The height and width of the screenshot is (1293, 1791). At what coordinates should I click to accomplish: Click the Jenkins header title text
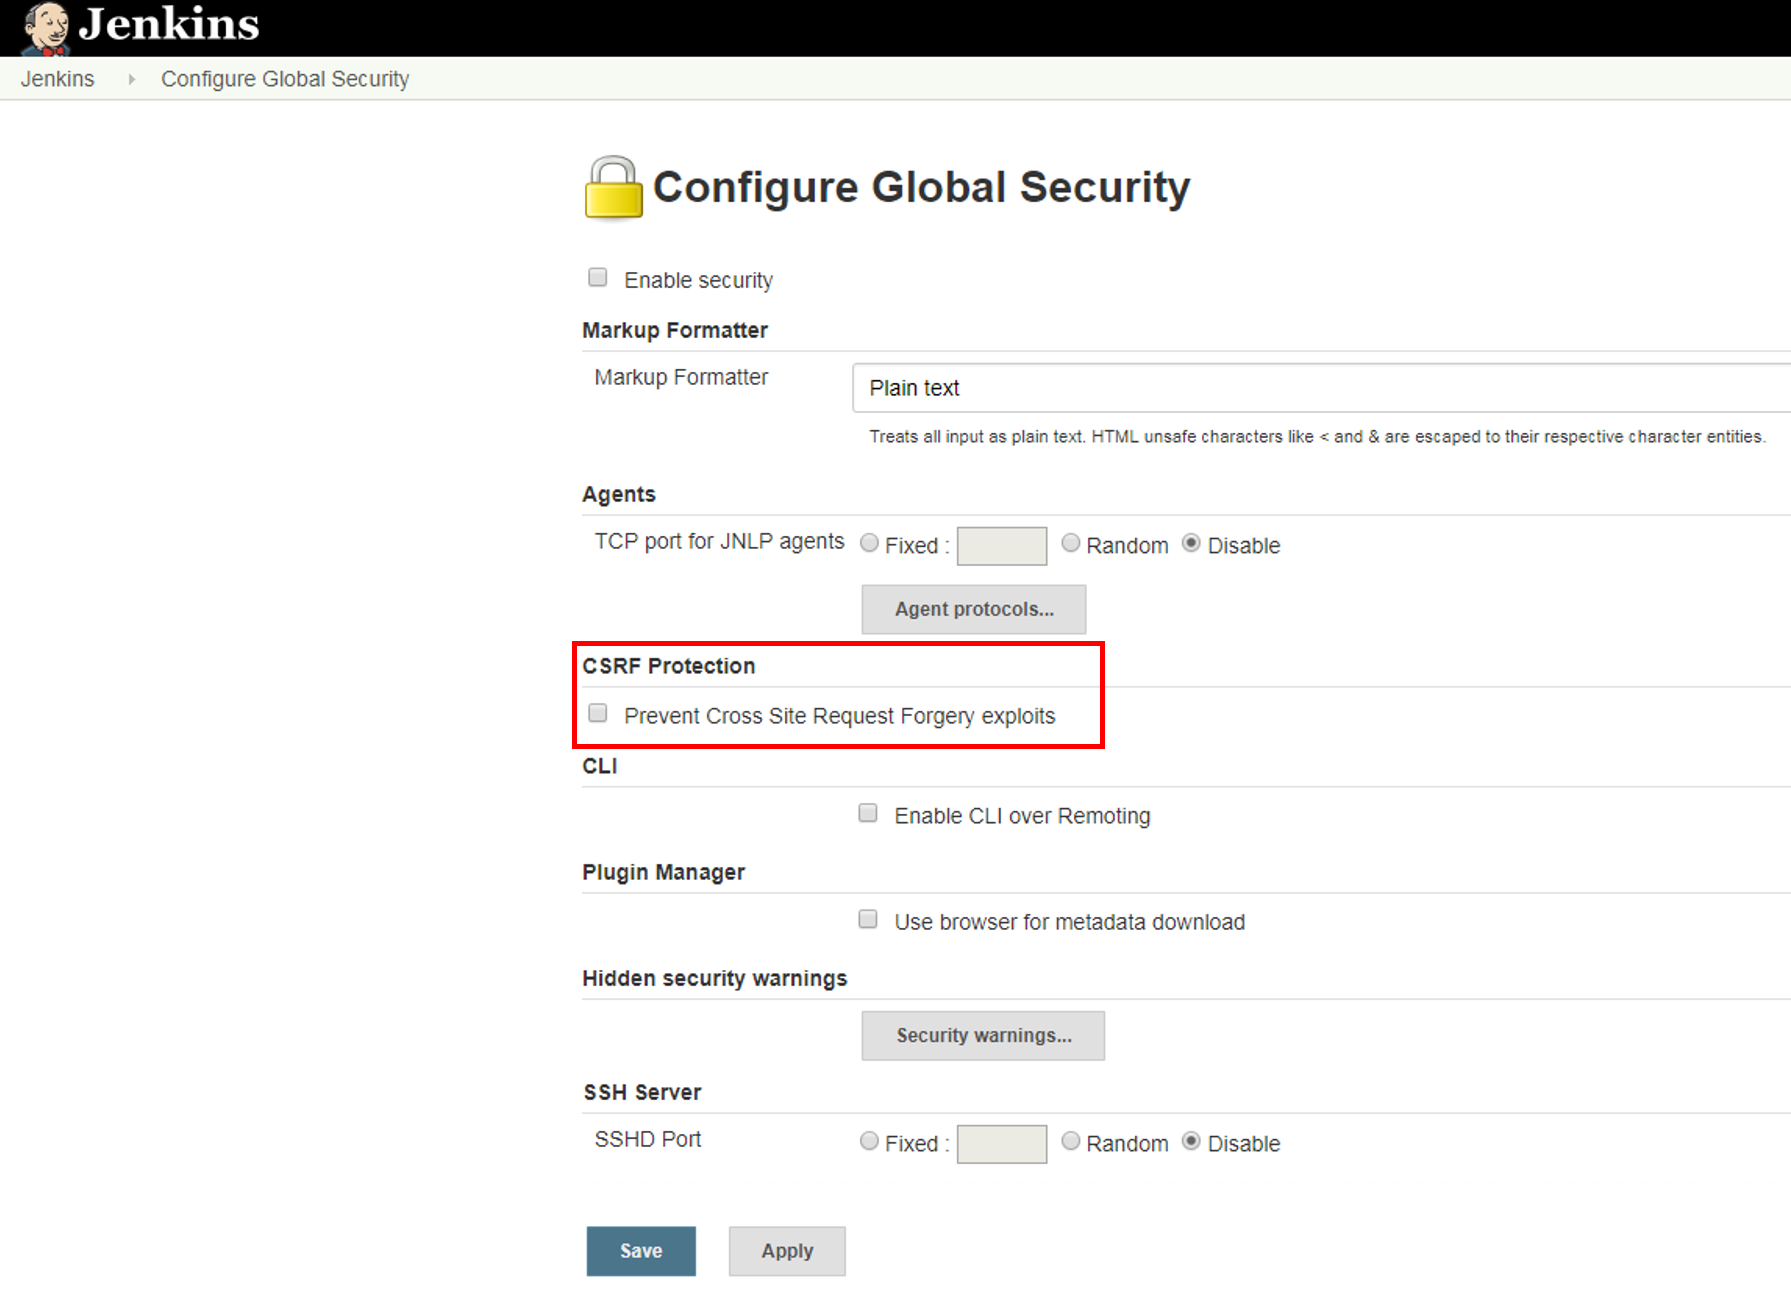169,24
